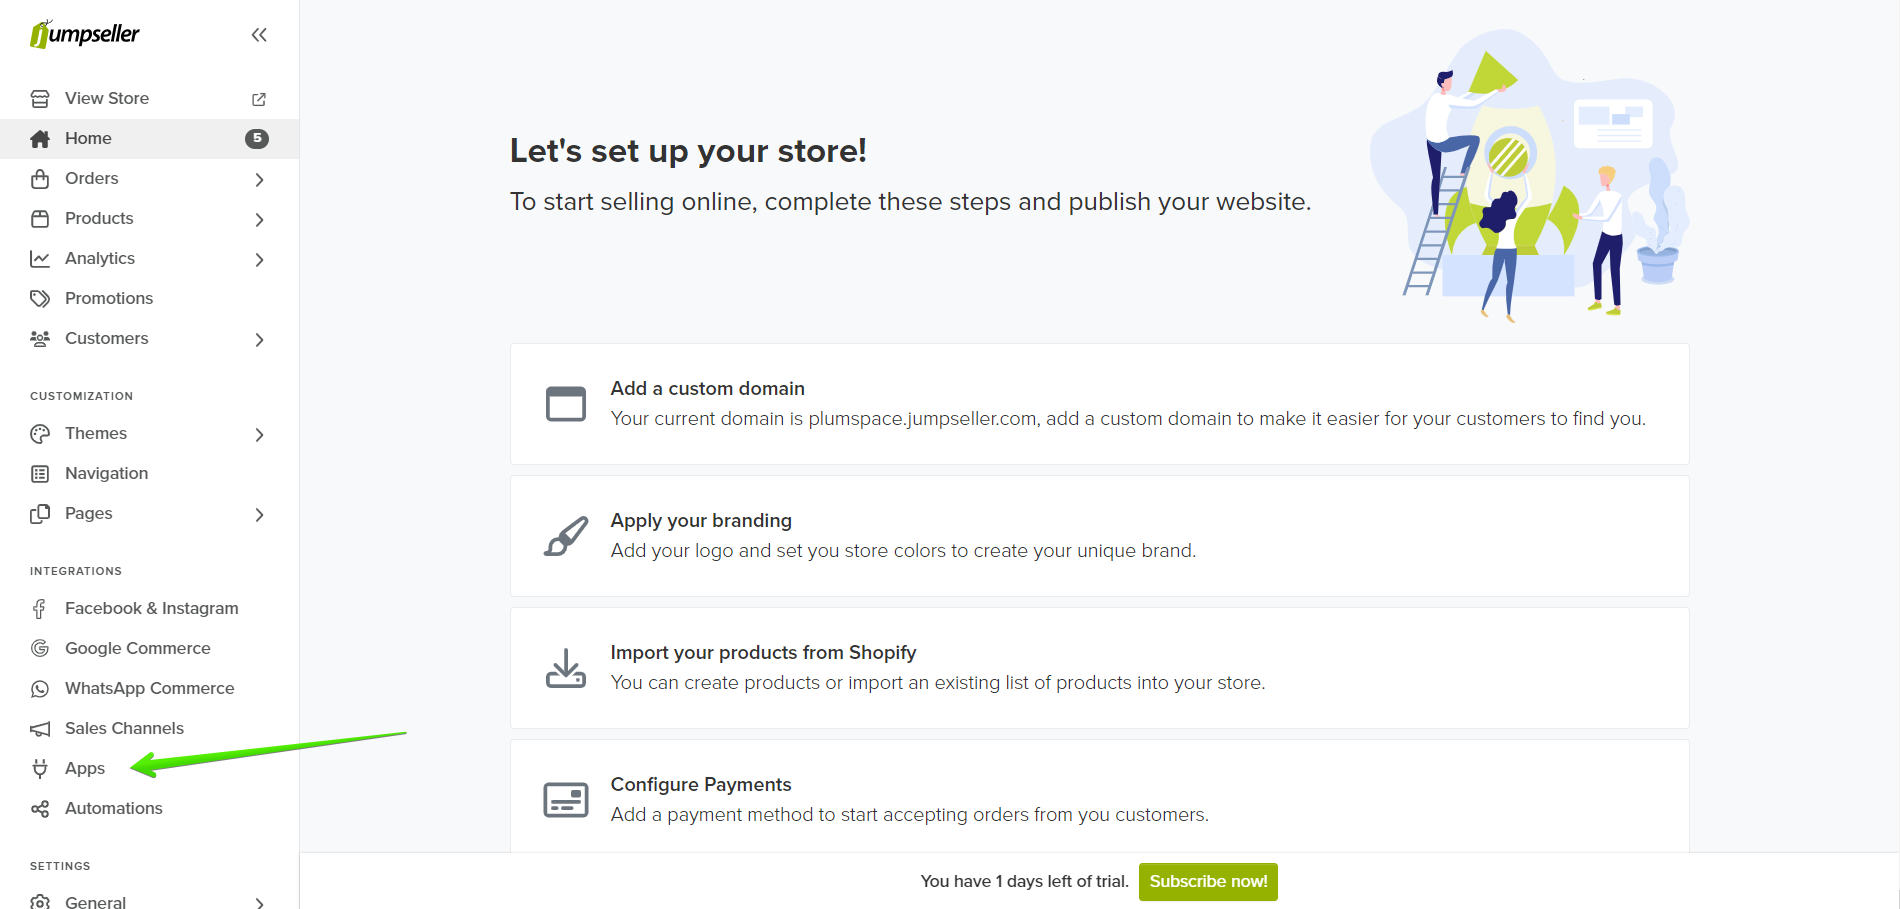Click the Subscribe now! button
1900x909 pixels.
1208,882
